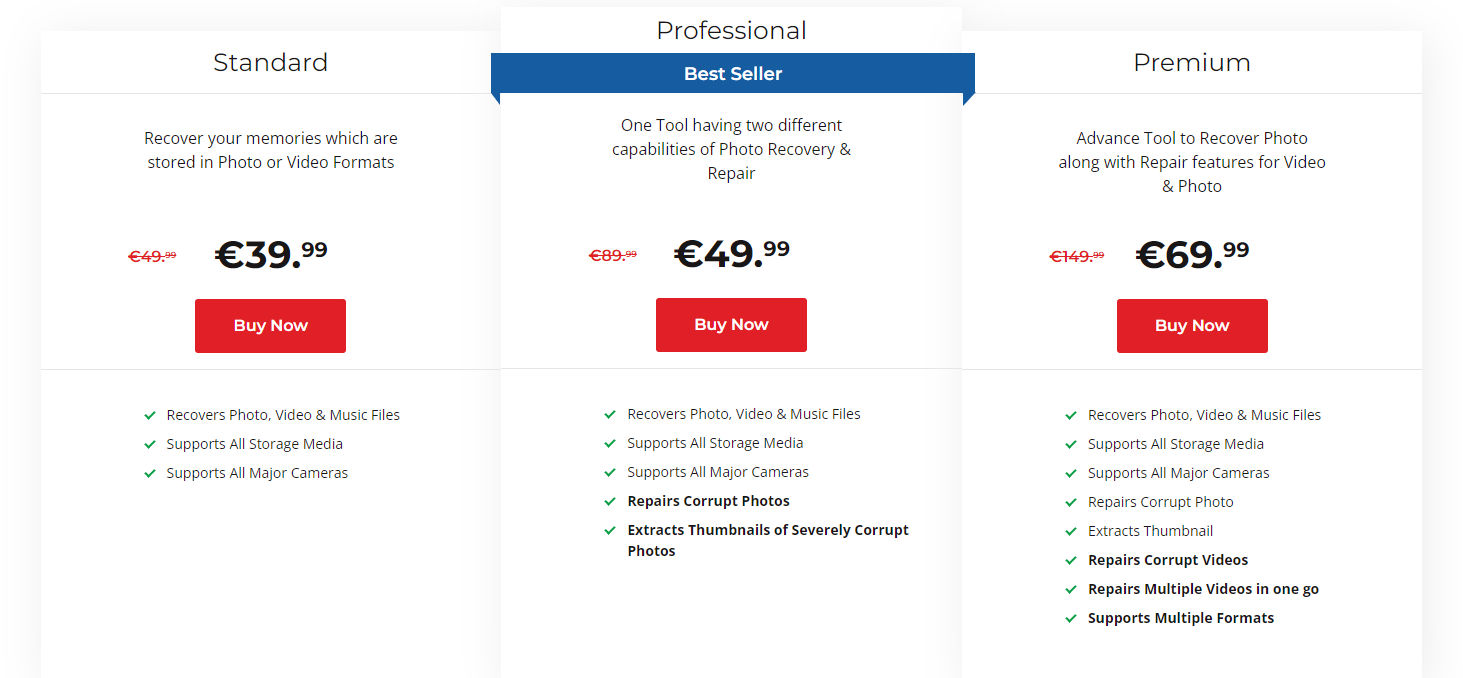The height and width of the screenshot is (678, 1463).
Task: Click Buy Now under the Standard plan
Action: point(270,326)
